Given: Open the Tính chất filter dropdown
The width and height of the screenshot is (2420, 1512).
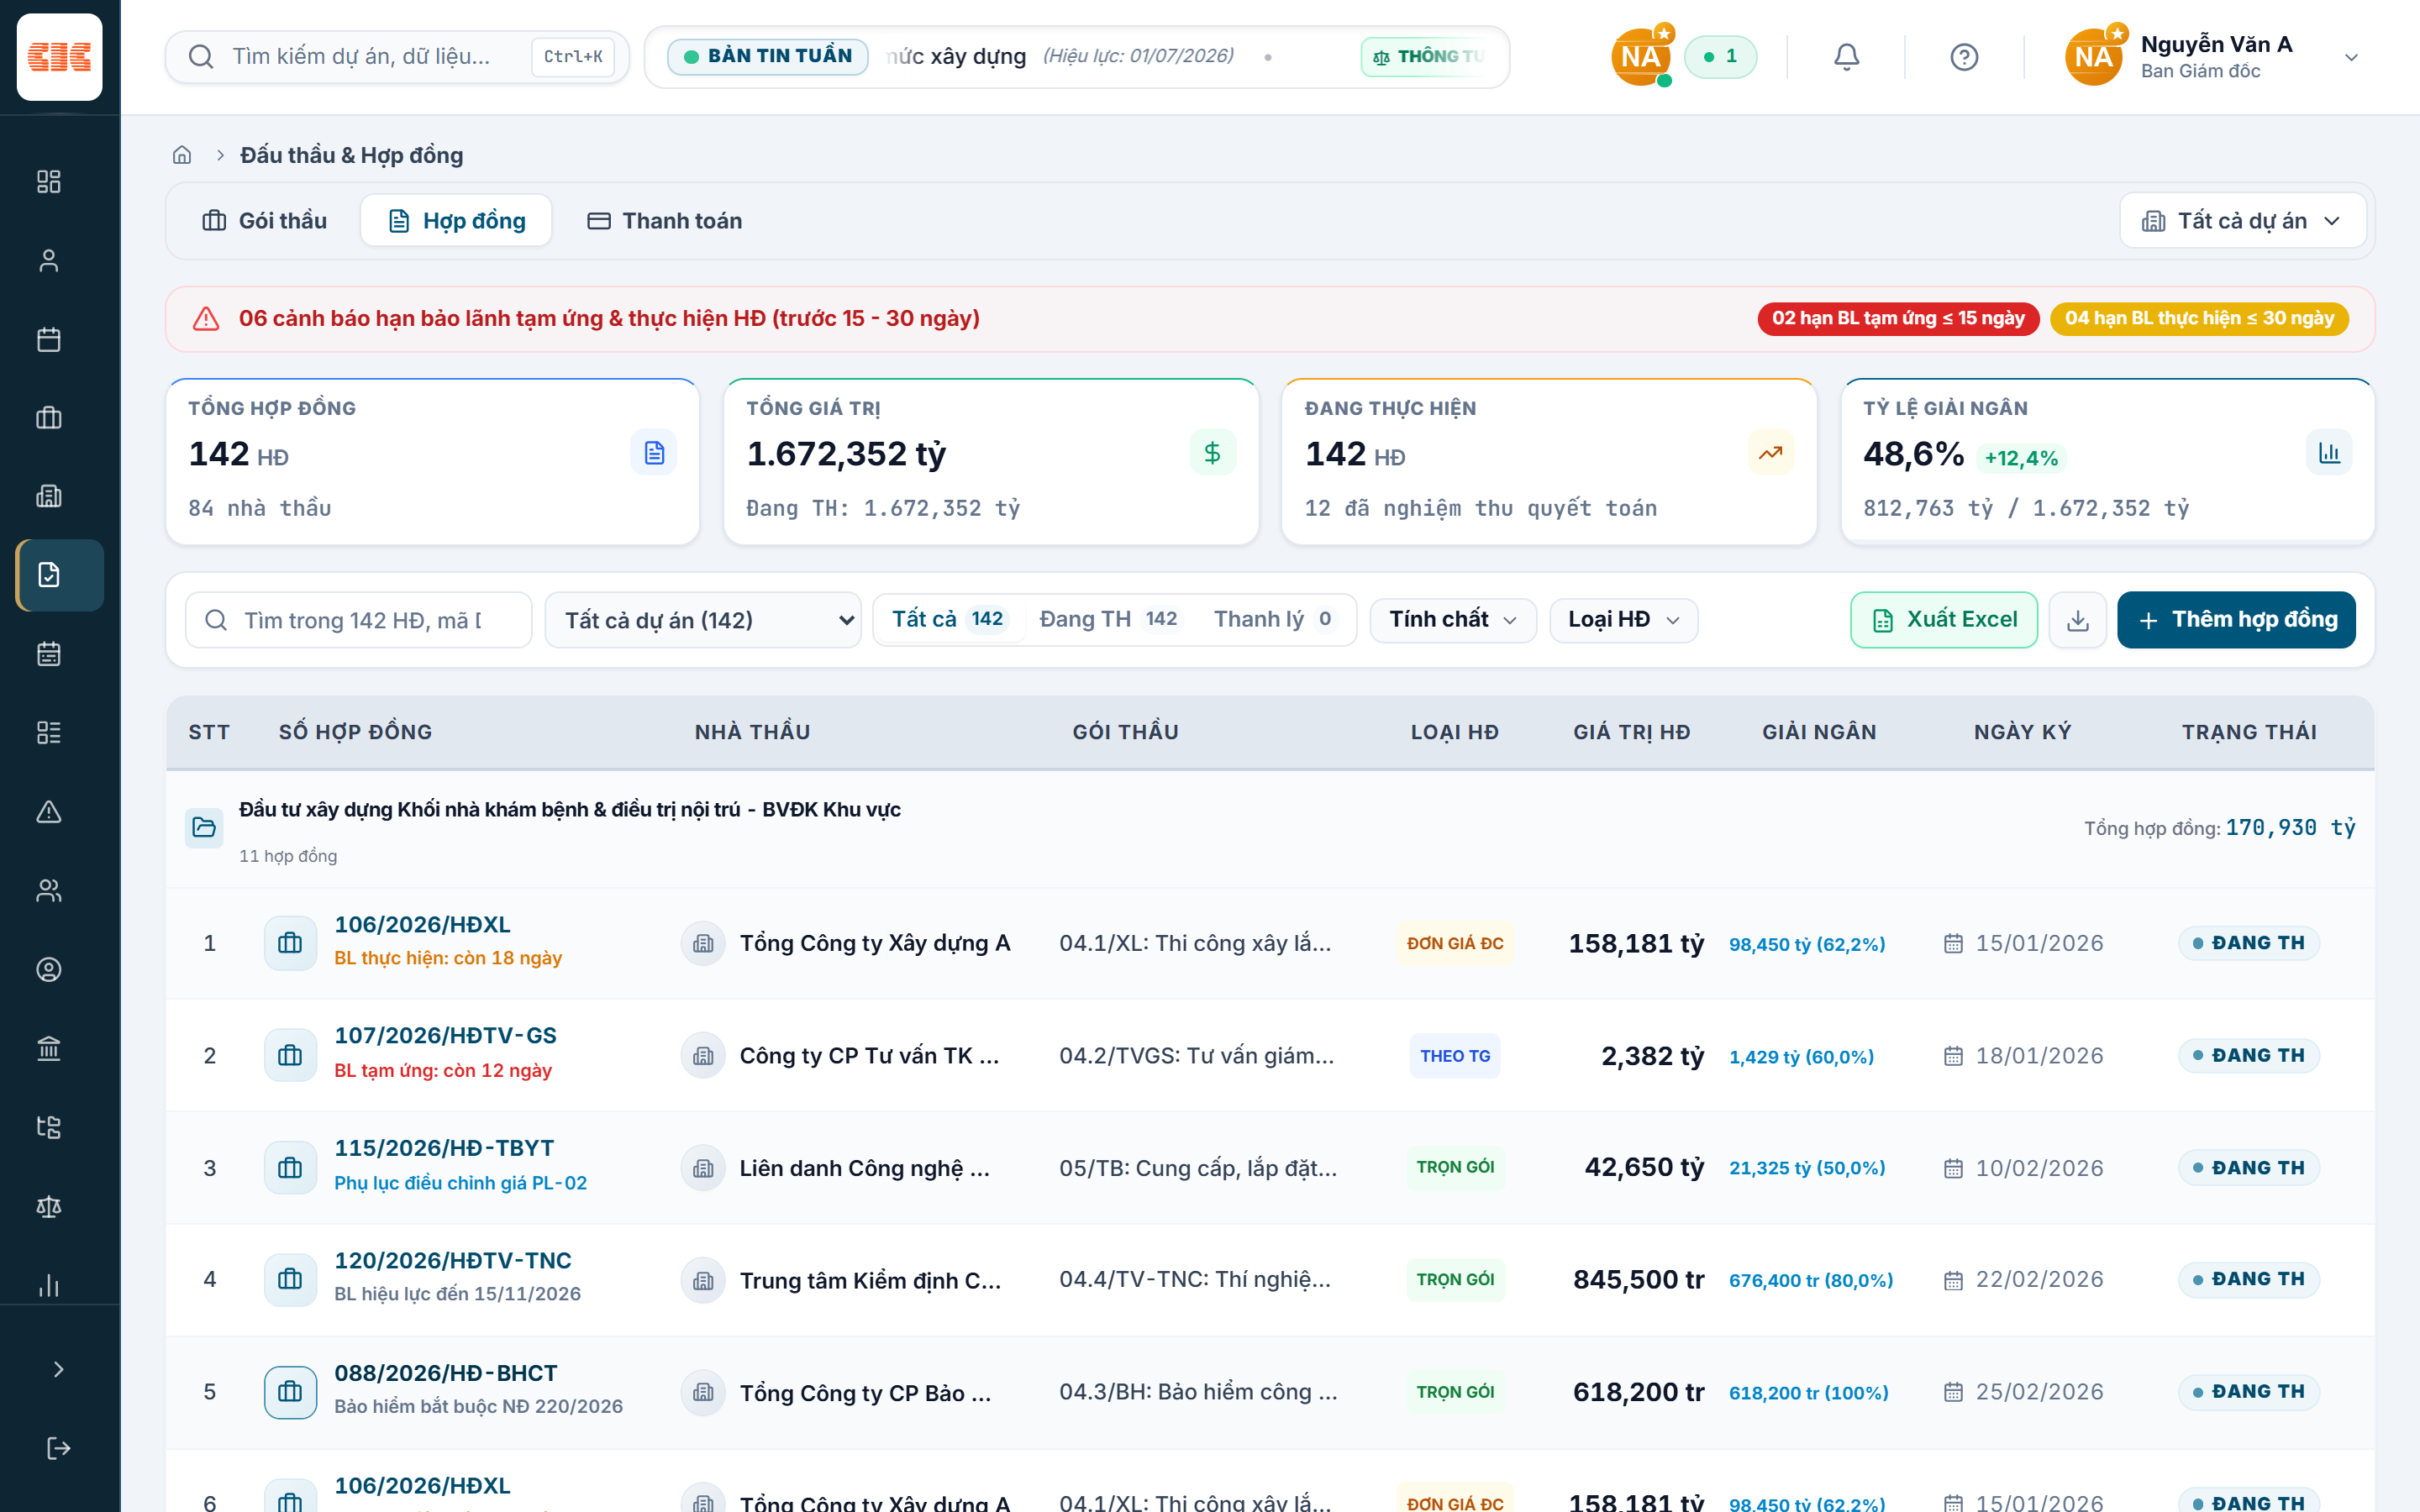Looking at the screenshot, I should [x=1452, y=620].
